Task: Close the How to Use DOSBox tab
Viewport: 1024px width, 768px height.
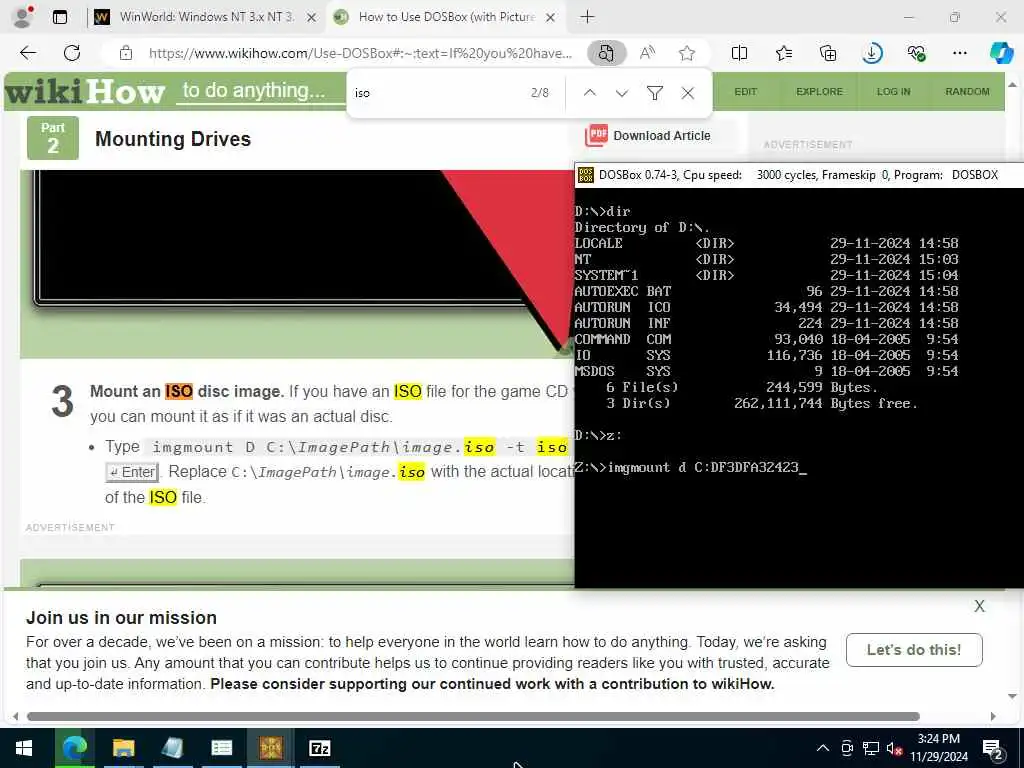Action: click(551, 17)
